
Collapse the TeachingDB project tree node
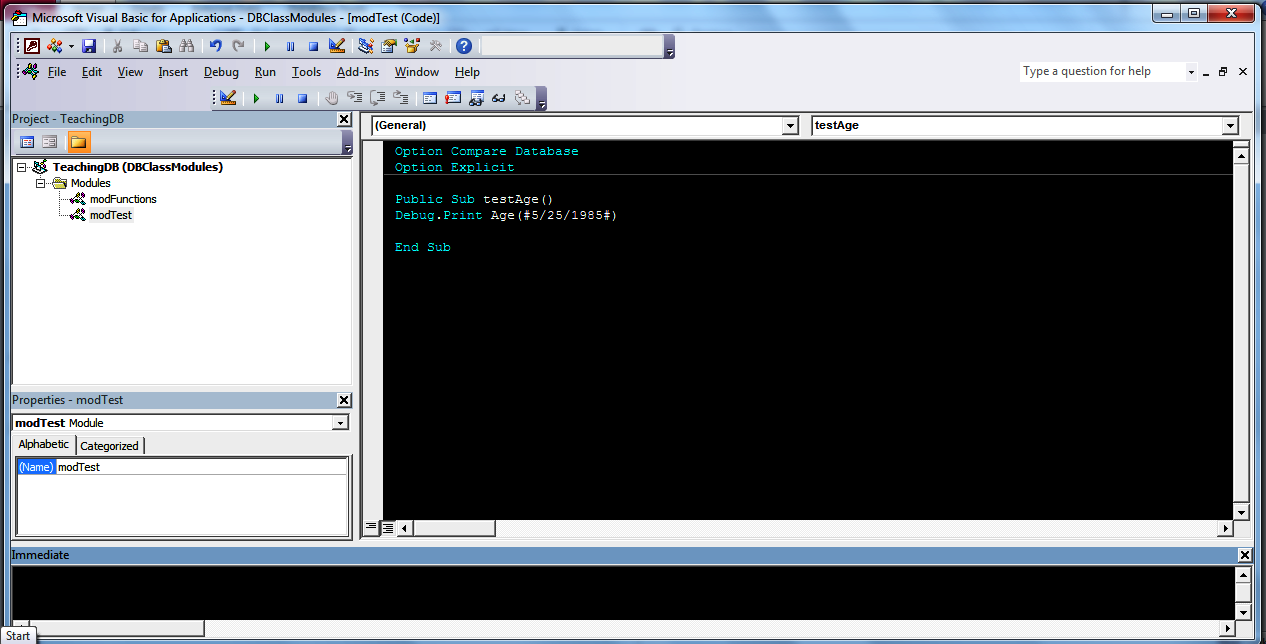point(21,167)
